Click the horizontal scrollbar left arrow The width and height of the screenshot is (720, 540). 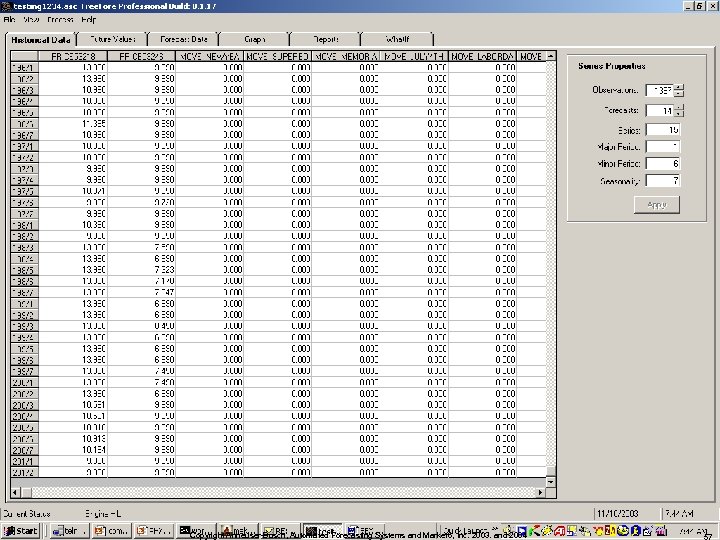[x=15, y=493]
